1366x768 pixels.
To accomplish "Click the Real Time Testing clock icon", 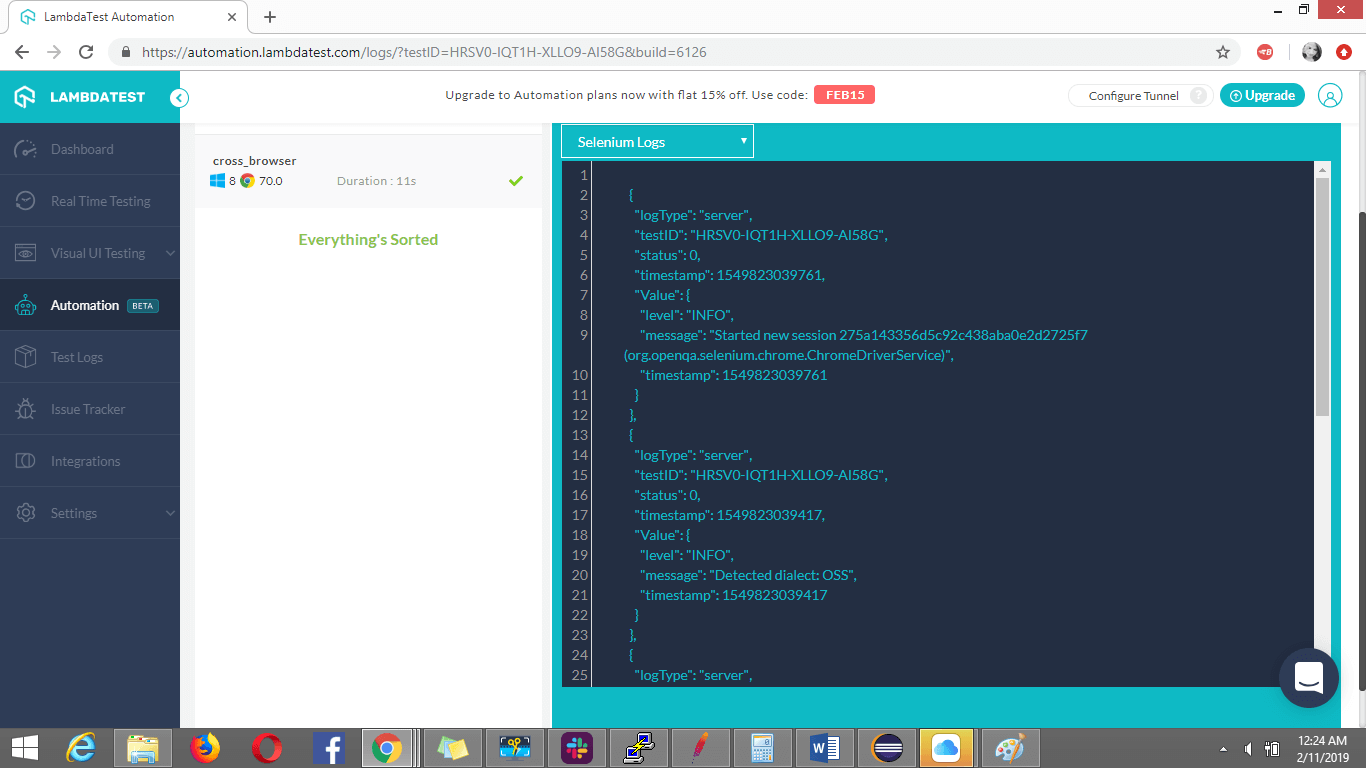I will [26, 201].
